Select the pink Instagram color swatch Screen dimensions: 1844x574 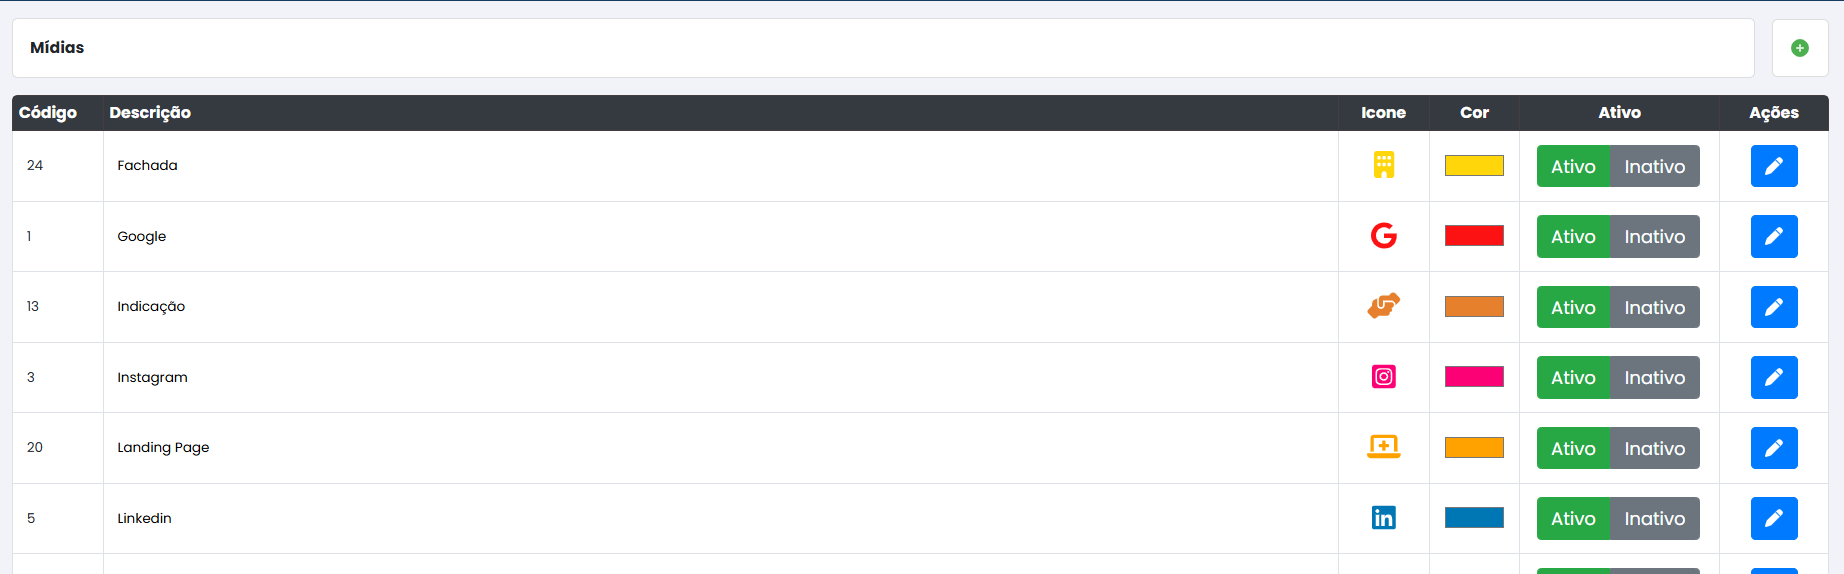tap(1474, 377)
